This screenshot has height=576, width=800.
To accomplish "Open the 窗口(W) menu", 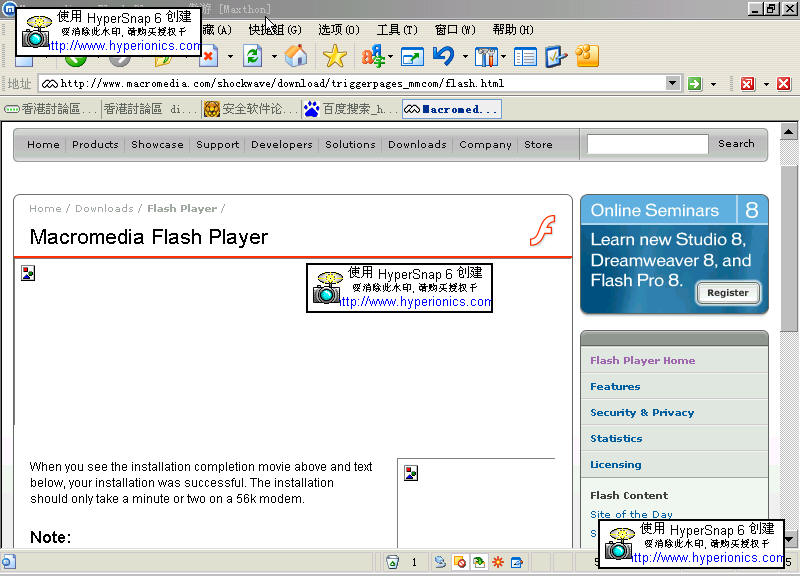I will tap(455, 30).
